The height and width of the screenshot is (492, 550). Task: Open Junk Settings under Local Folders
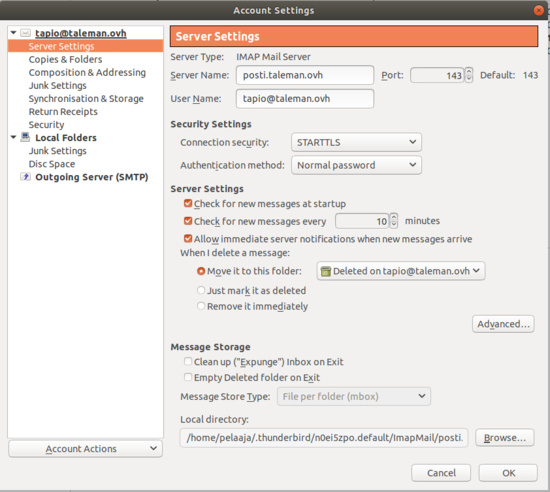pyautogui.click(x=58, y=151)
